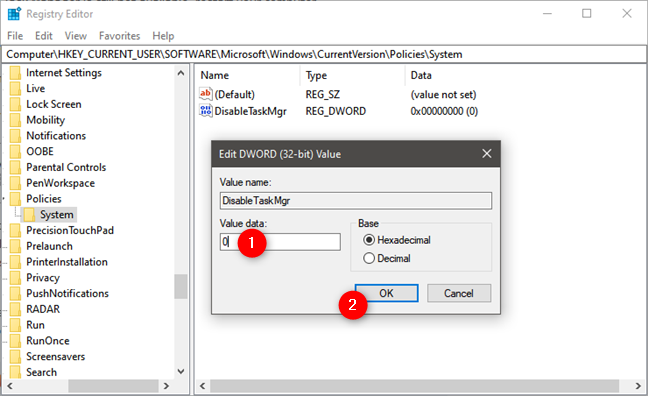Click the DisableTaskMgr DWORD value icon
This screenshot has height=396, width=648.
pos(205,110)
